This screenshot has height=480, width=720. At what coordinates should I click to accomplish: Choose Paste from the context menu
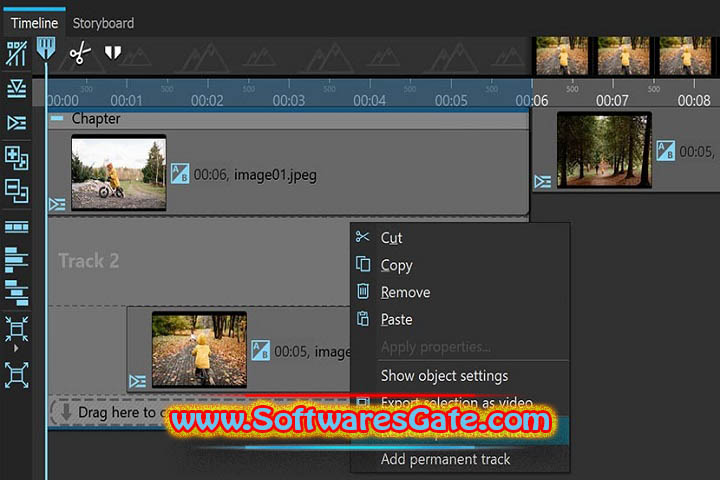point(460,319)
